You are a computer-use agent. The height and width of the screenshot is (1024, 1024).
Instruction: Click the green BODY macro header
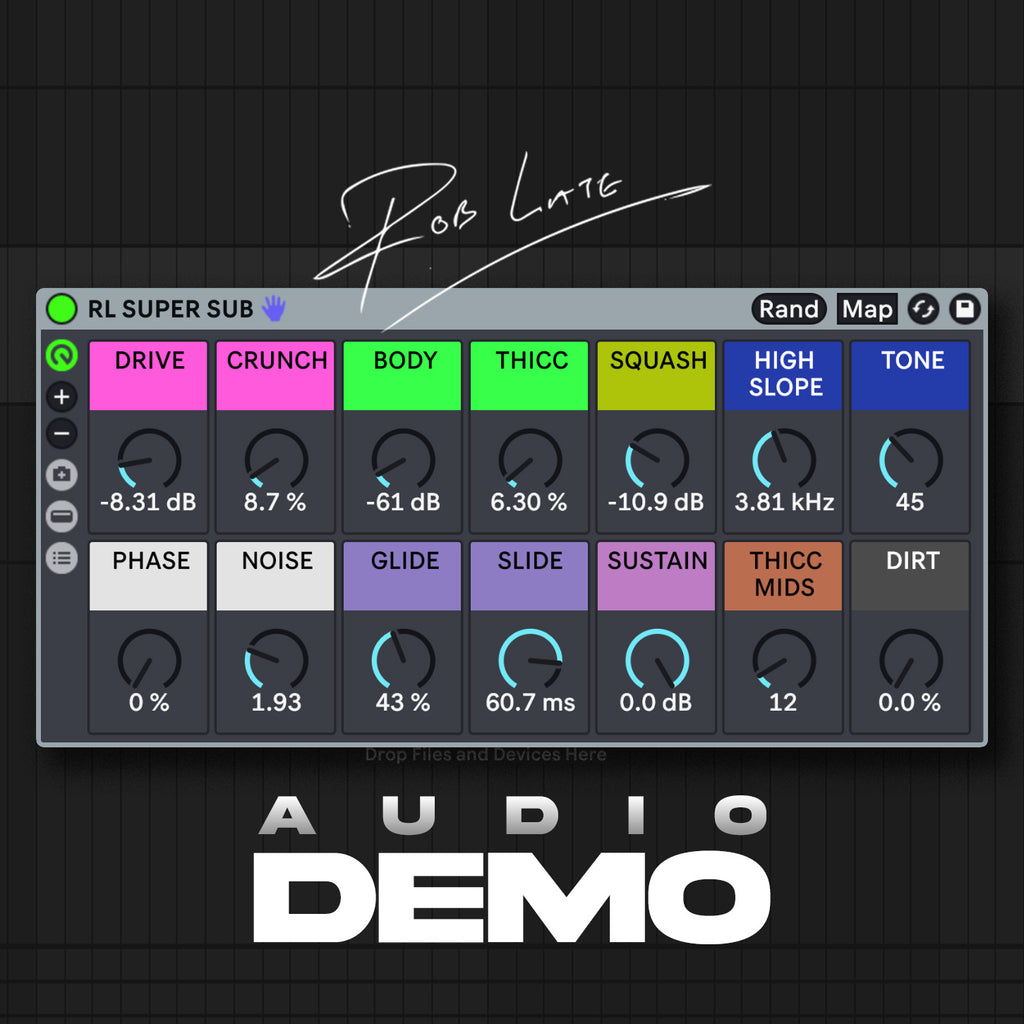click(403, 374)
